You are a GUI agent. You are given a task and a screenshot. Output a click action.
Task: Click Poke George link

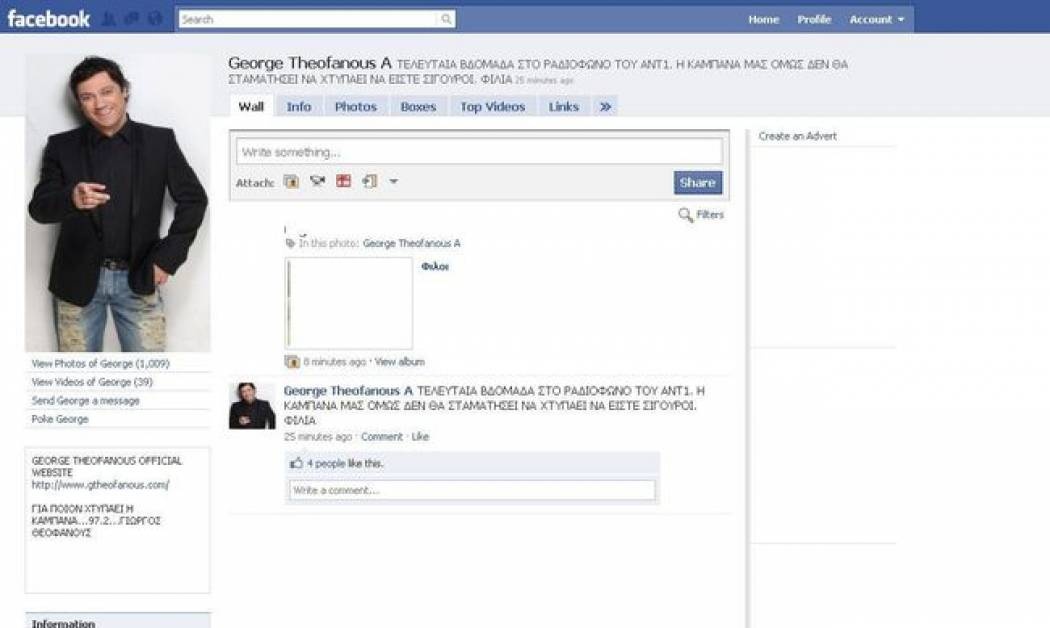pos(60,420)
